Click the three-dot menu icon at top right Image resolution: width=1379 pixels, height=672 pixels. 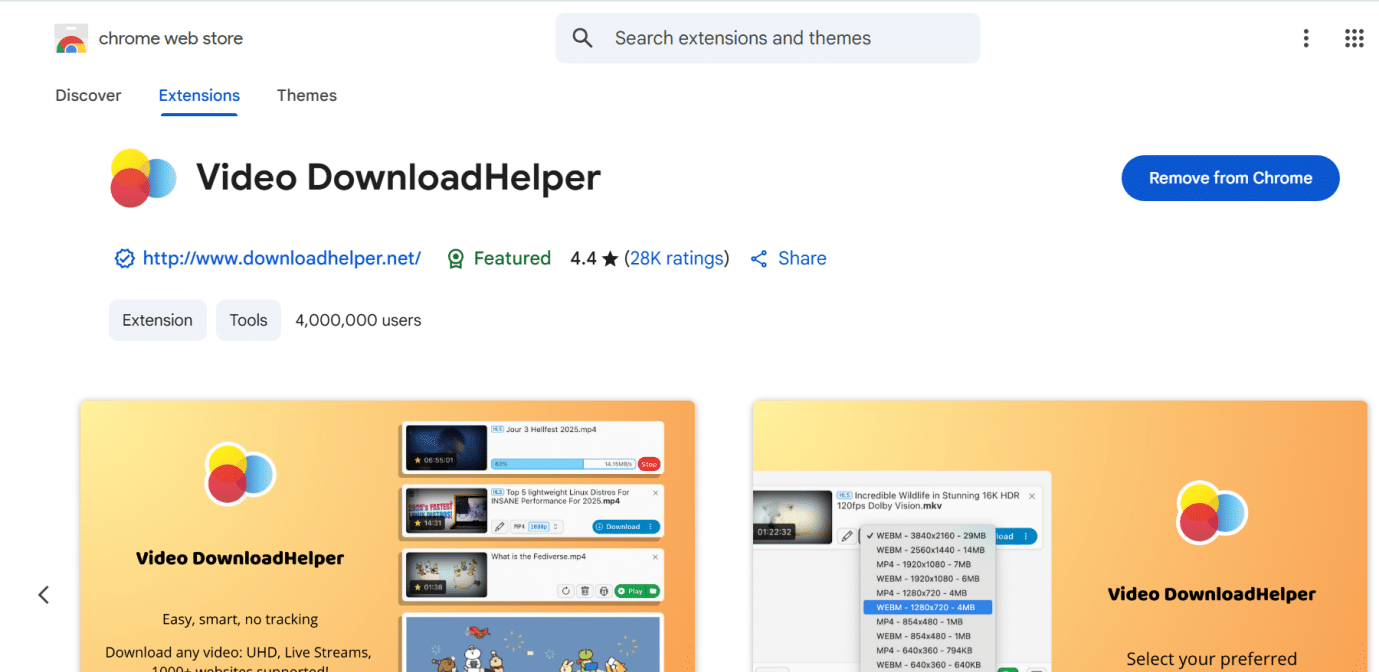point(1306,38)
